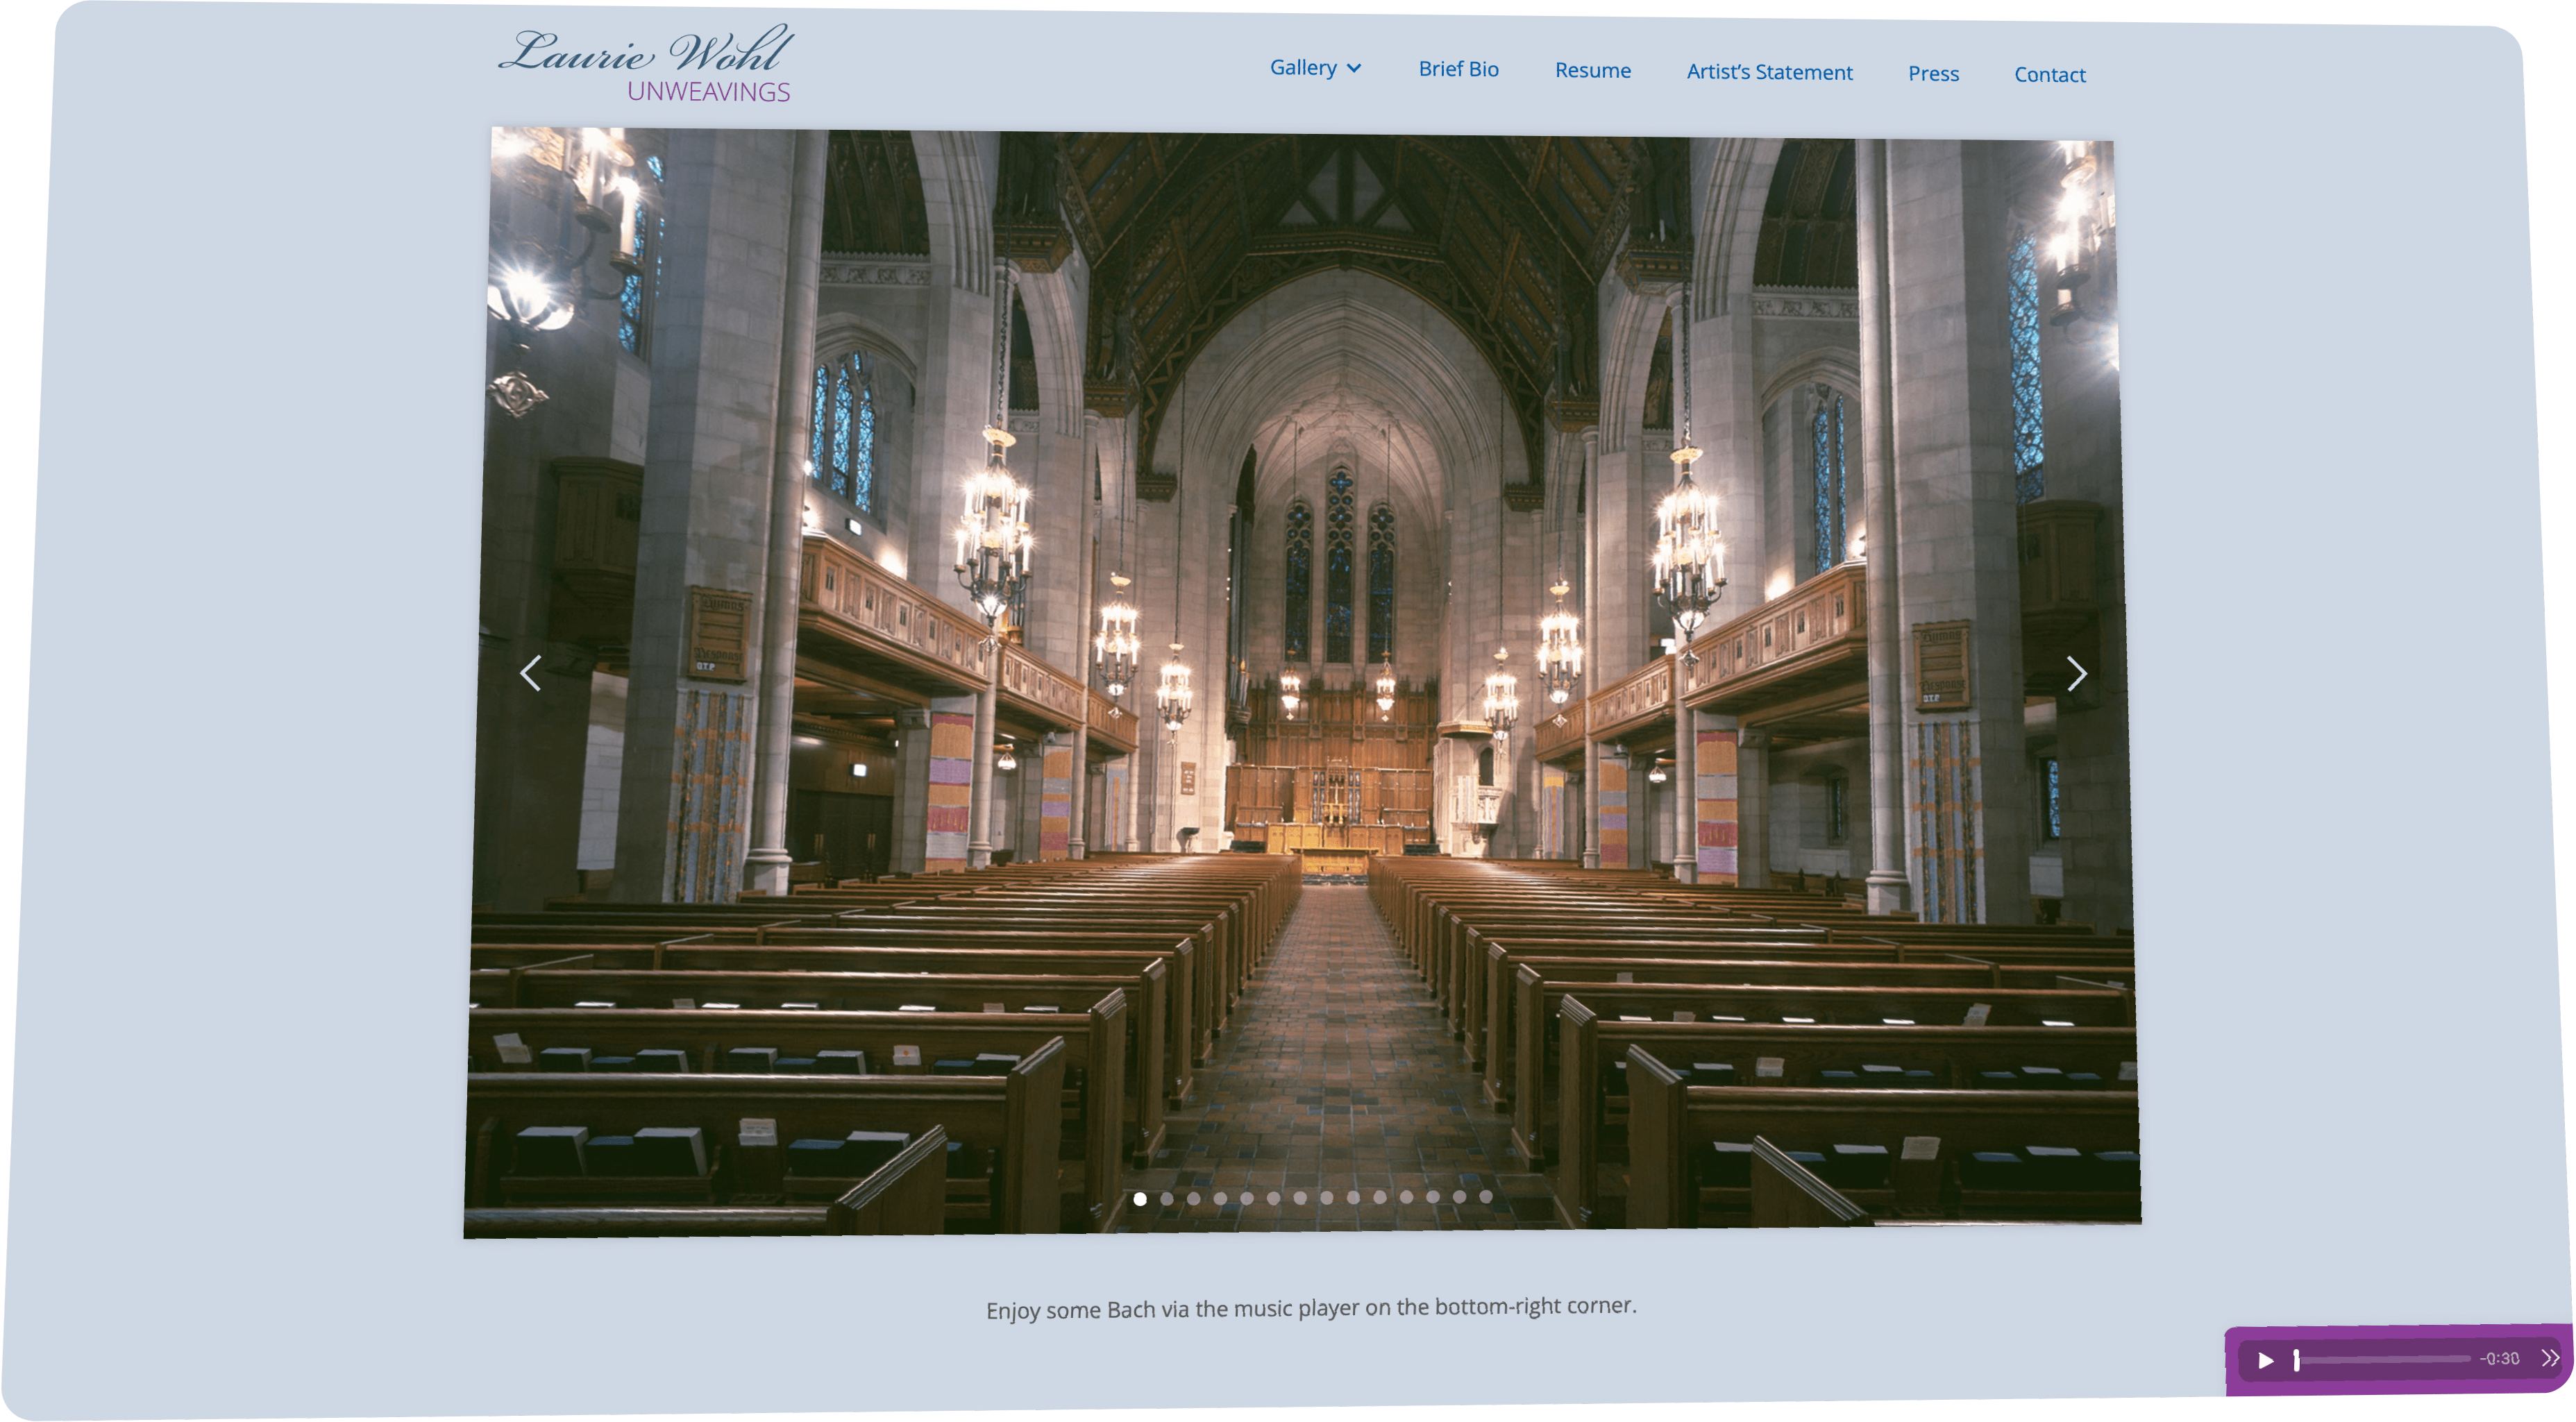
Task: Visit the Press page
Action: (x=1933, y=73)
